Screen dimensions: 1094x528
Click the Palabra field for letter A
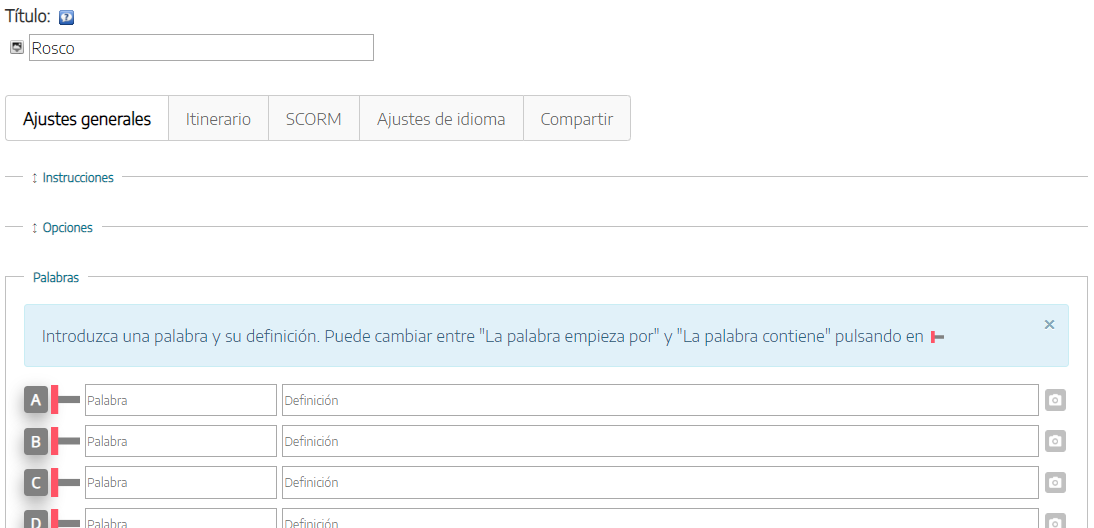tap(180, 400)
